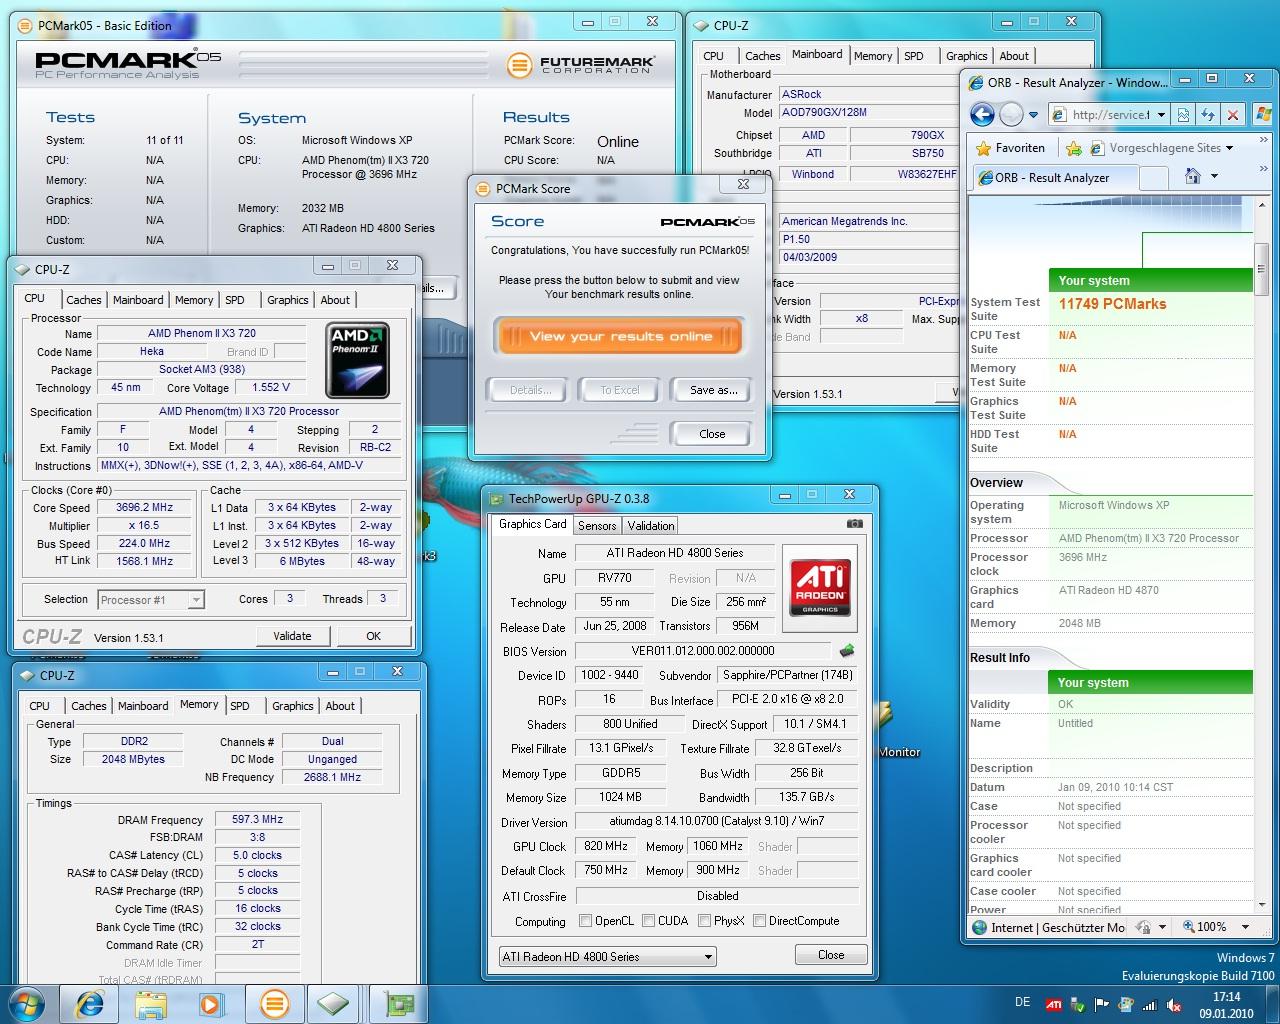Toggle the CUDA checkbox in GPU-Z
1280x1024 pixels.
click(648, 921)
